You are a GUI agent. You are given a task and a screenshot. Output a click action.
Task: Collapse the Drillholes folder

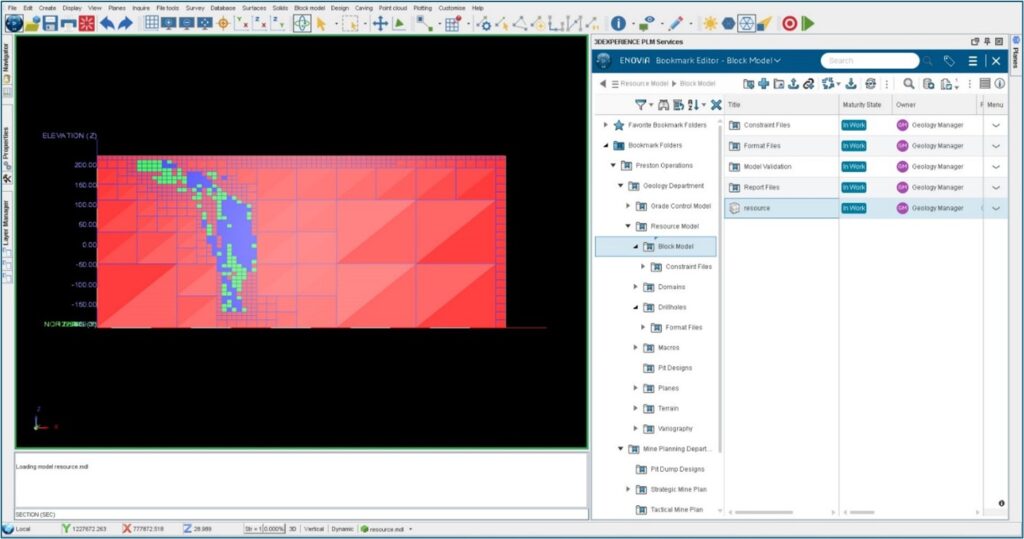pyautogui.click(x=635, y=307)
